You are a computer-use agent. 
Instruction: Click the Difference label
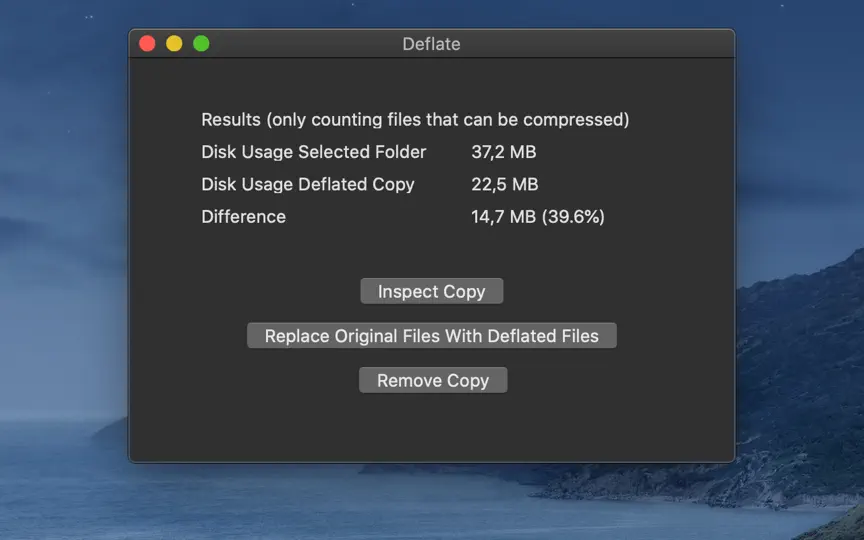(x=244, y=217)
